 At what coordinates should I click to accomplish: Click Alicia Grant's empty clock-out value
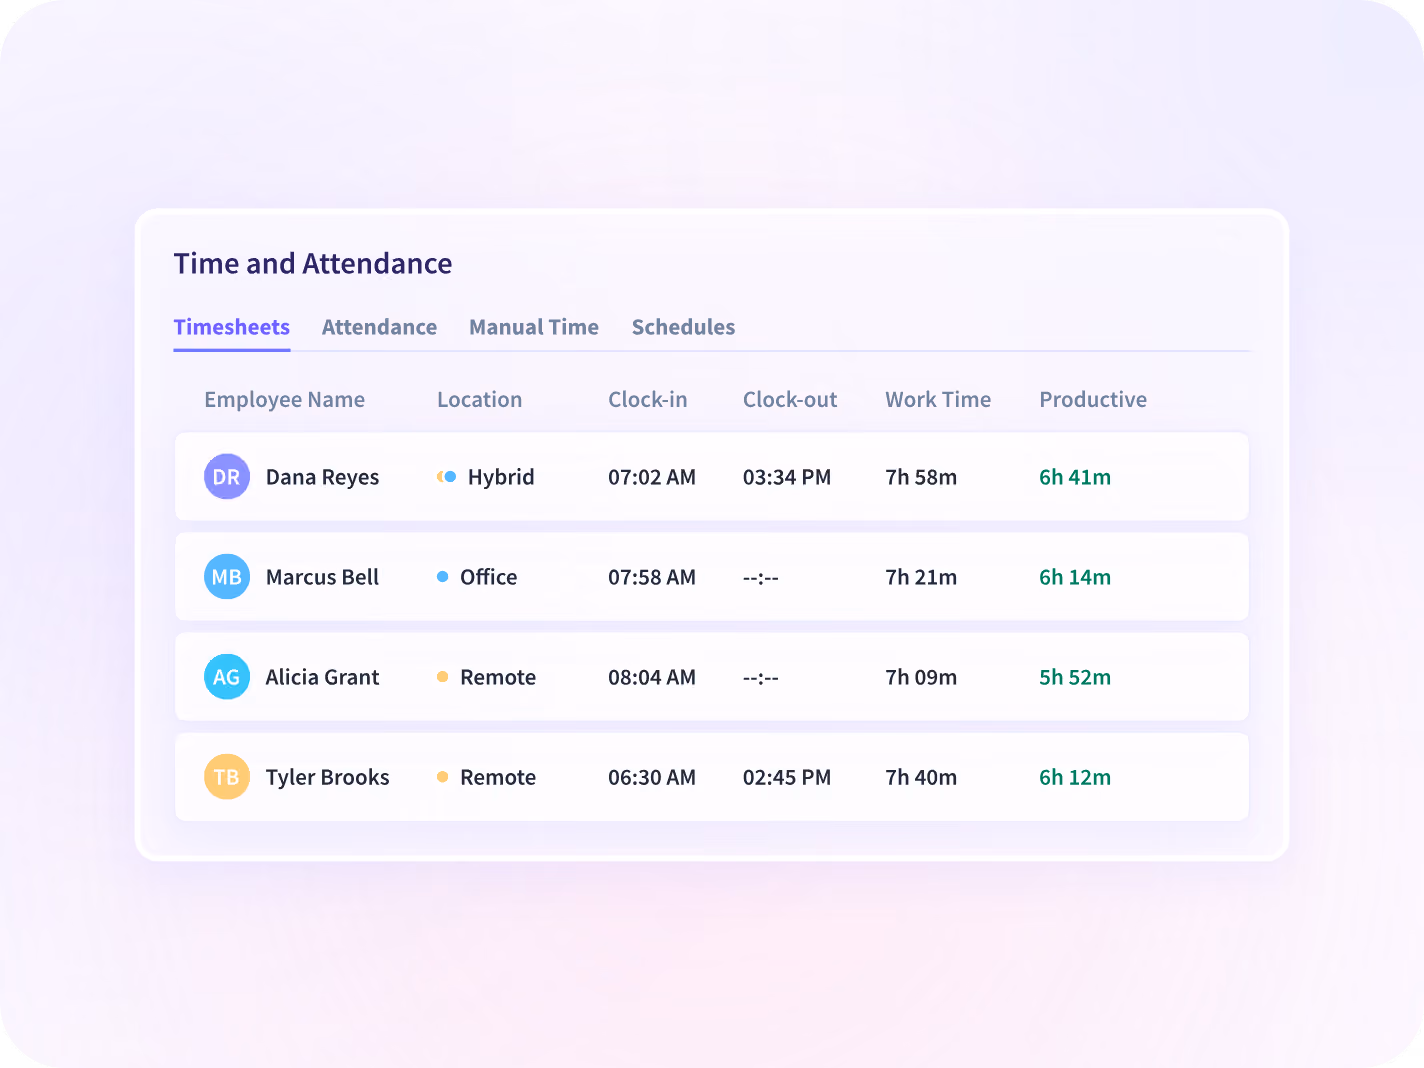761,678
